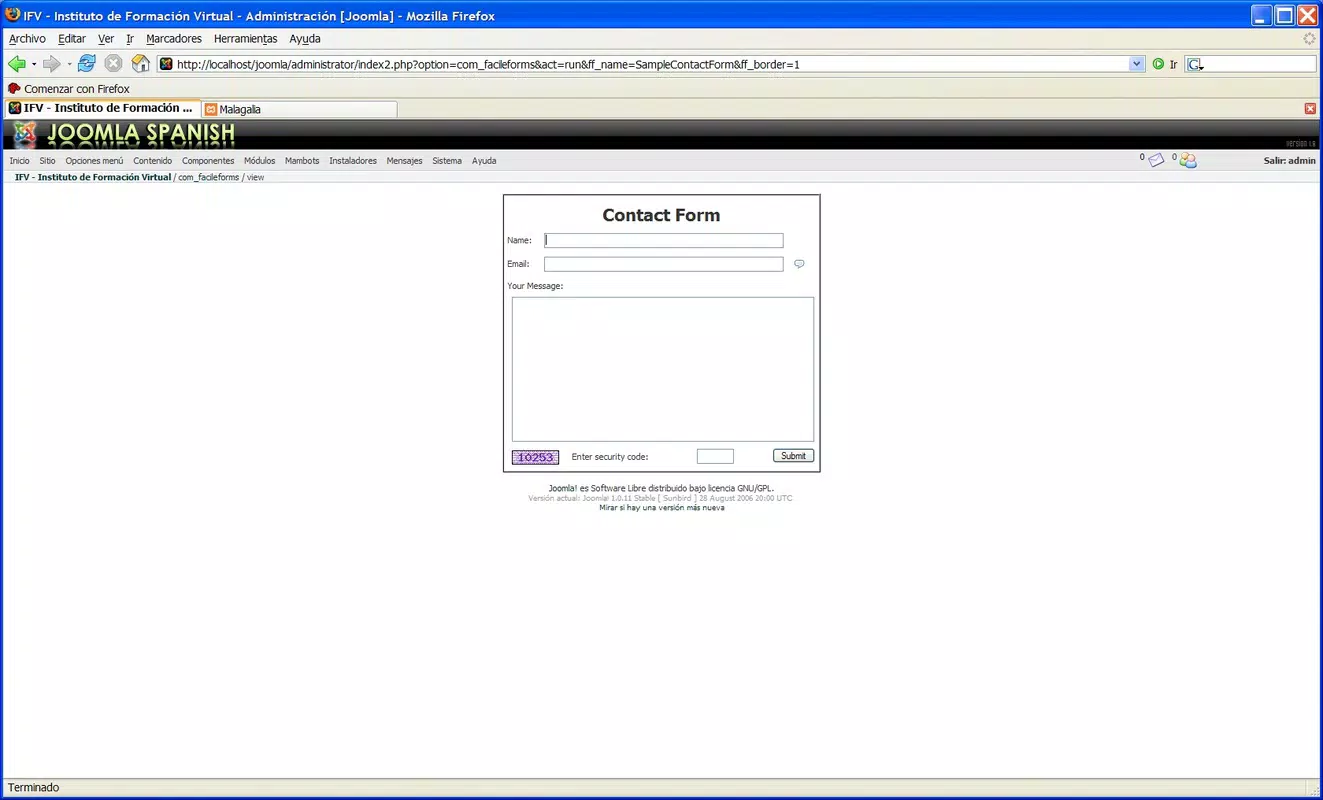Open the forward button history dropdown arrow
Screen dimensions: 1323x800
click(x=69, y=64)
